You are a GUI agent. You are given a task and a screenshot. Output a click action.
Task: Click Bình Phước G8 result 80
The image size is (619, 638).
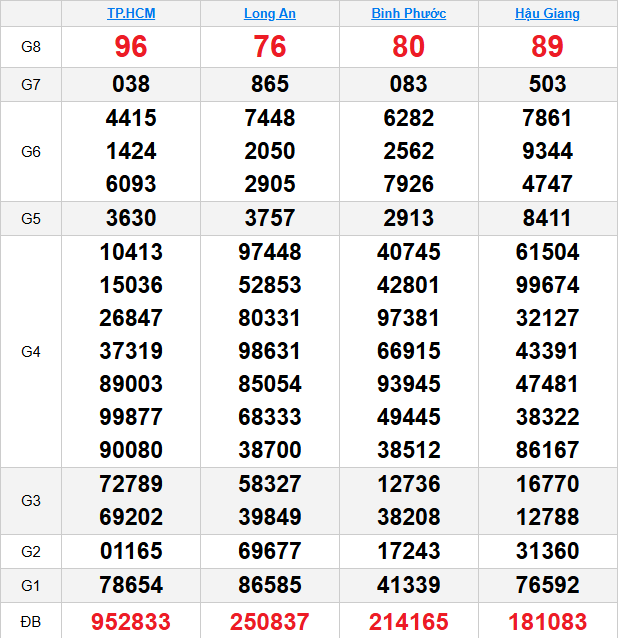(x=409, y=46)
